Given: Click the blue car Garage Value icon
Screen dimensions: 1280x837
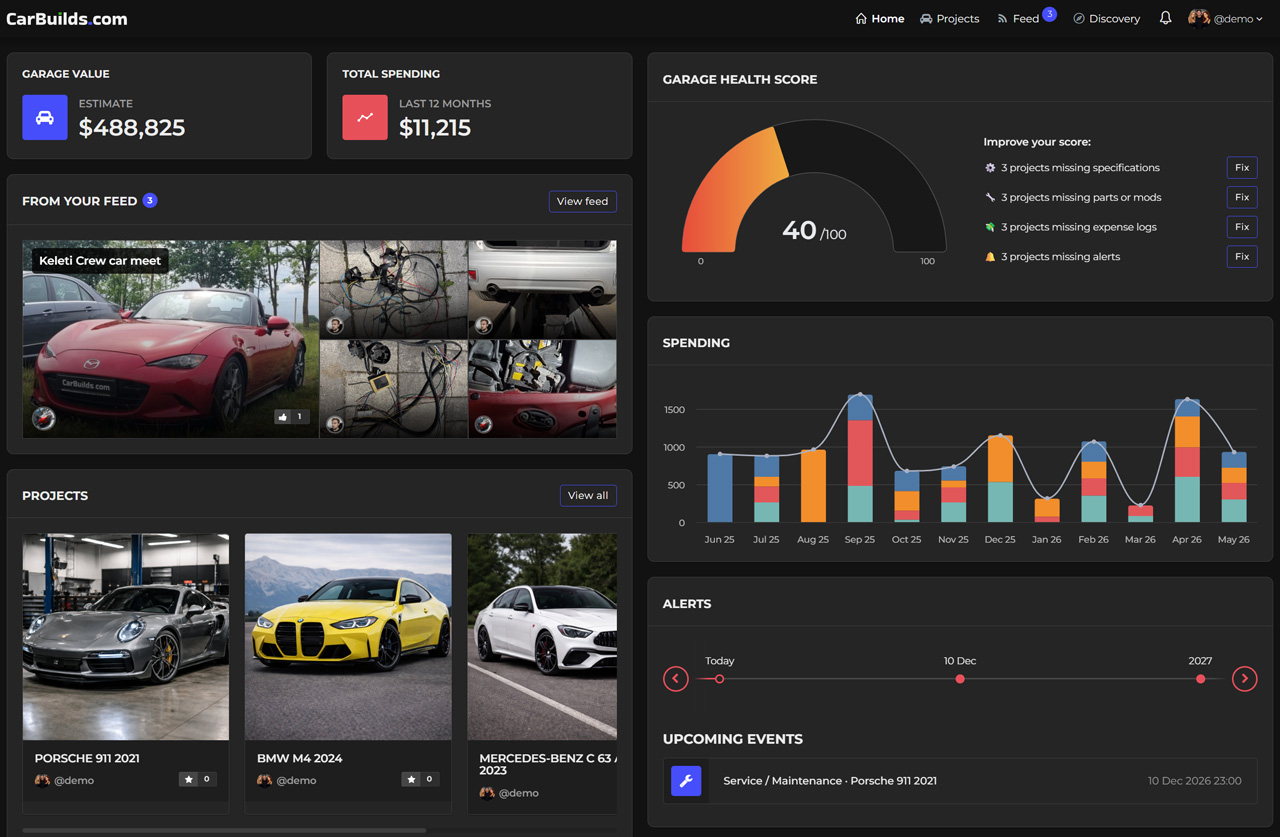Looking at the screenshot, I should point(45,117).
